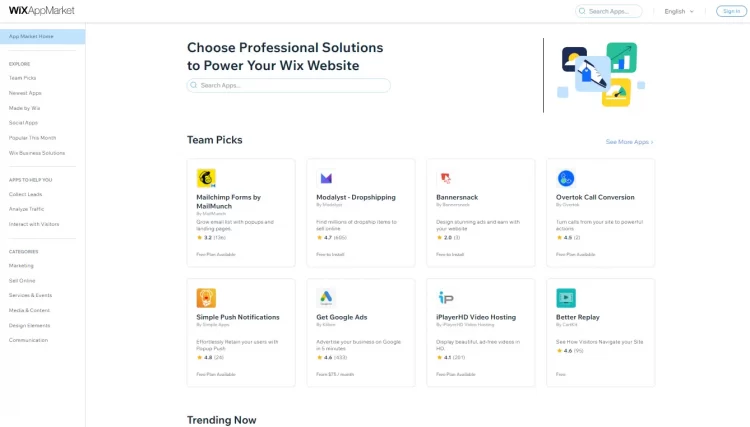This screenshot has height=427, width=750.
Task: Open the Get Google Ads icon
Action: point(326,298)
